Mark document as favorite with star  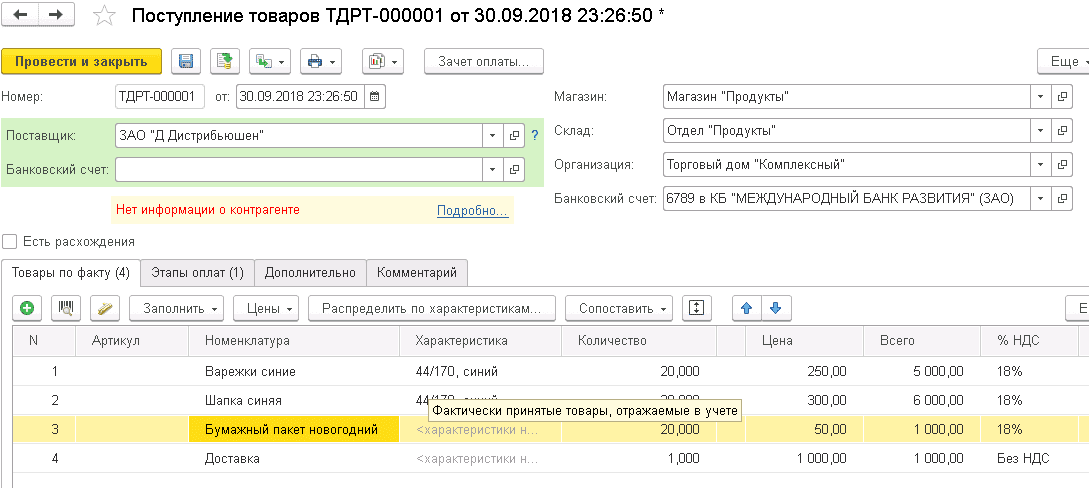(103, 15)
